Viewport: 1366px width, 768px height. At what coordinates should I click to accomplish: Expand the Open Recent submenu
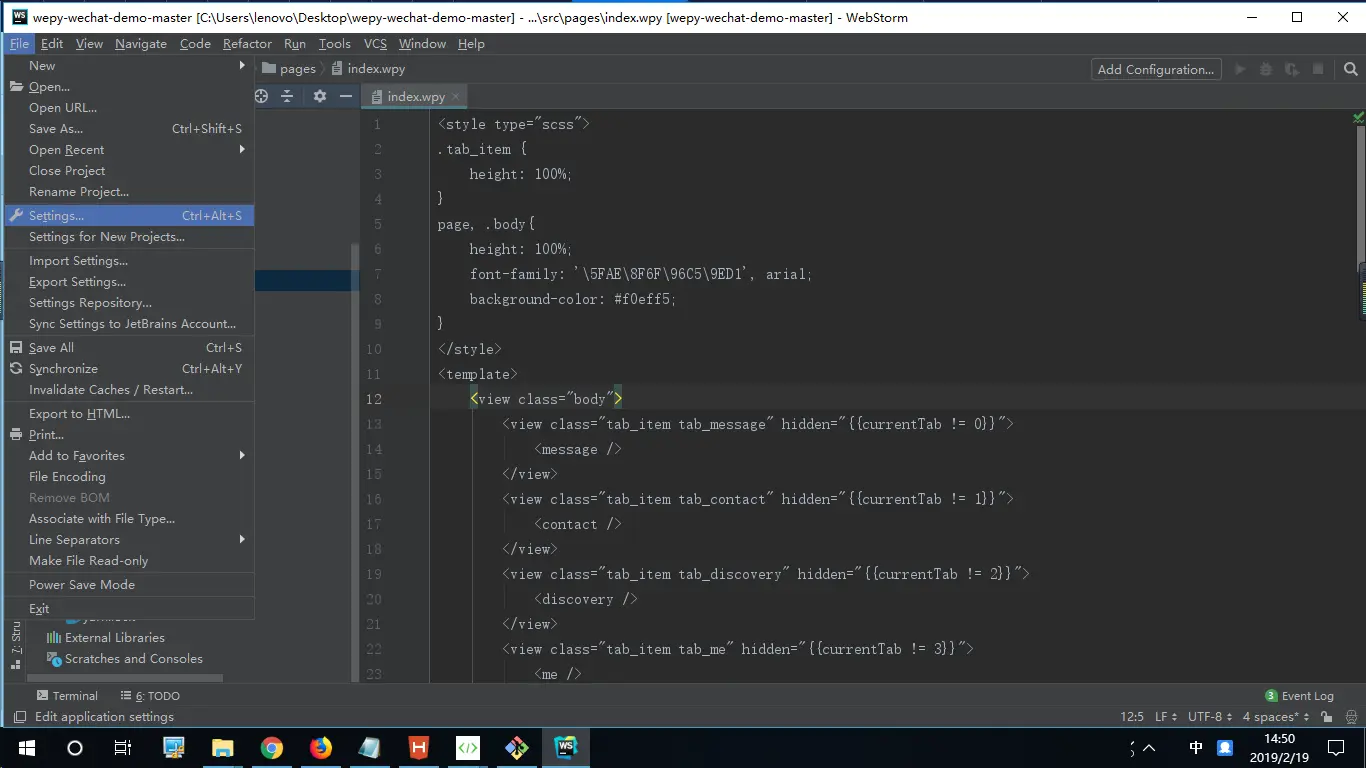pyautogui.click(x=129, y=150)
